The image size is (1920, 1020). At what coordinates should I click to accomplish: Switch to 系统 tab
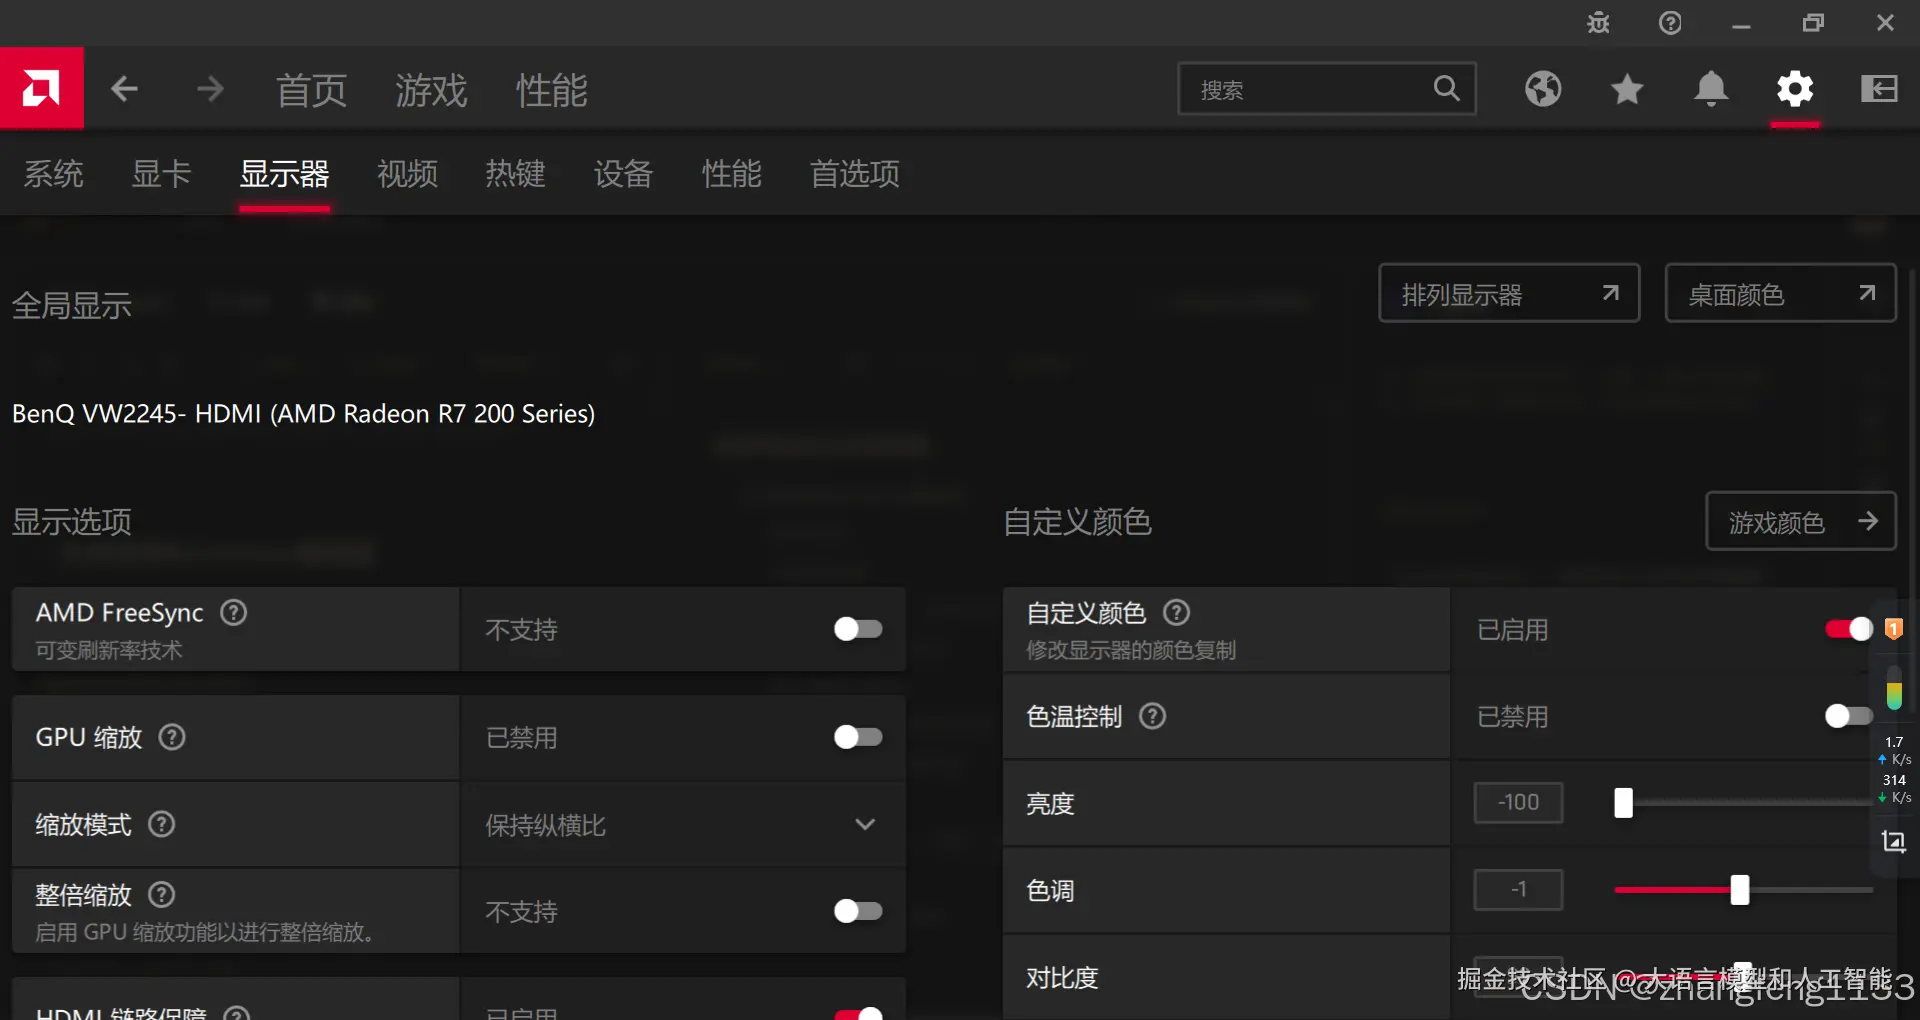pyautogui.click(x=54, y=174)
